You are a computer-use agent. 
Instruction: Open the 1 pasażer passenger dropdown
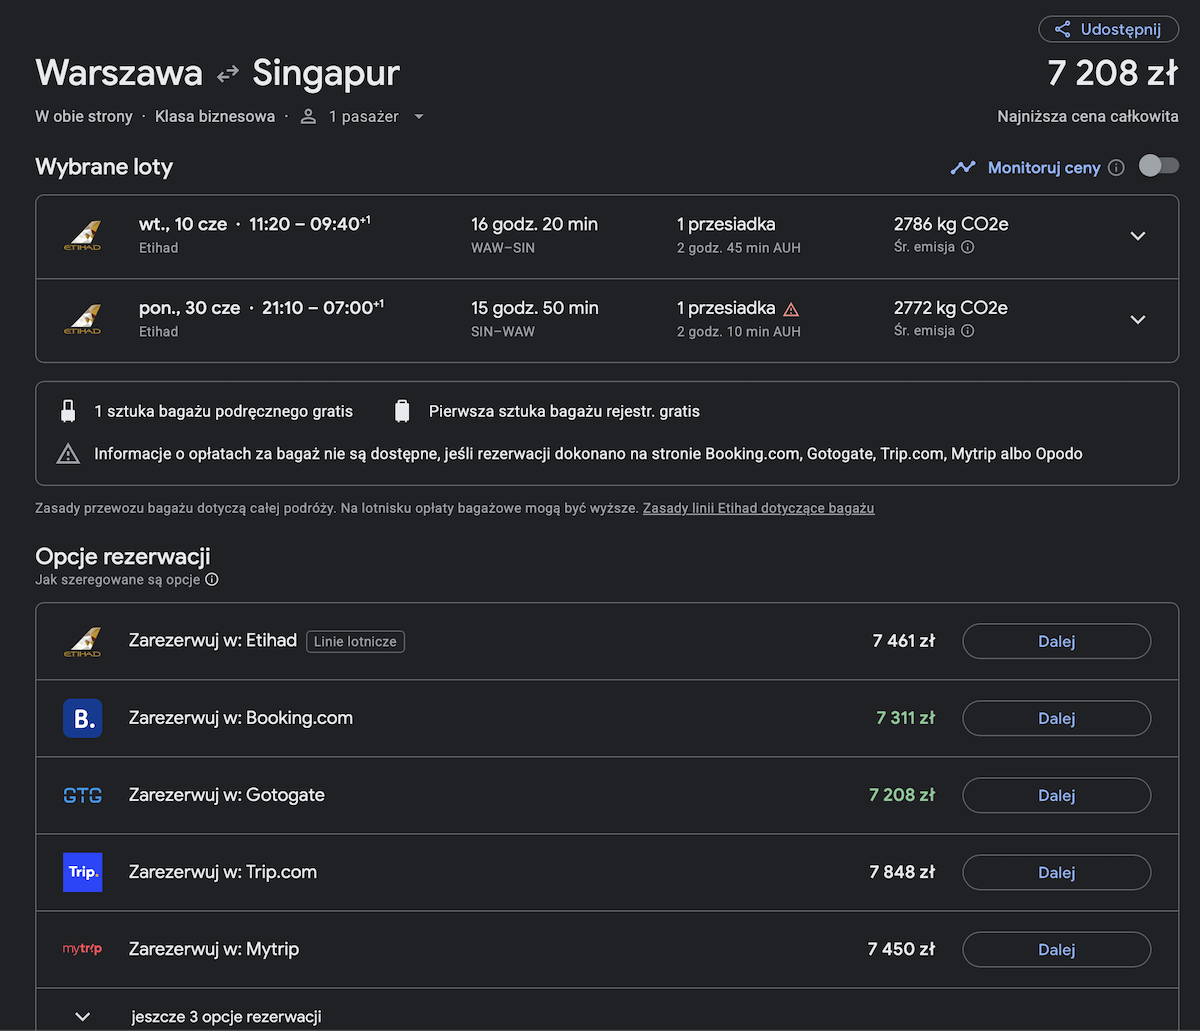coord(363,117)
